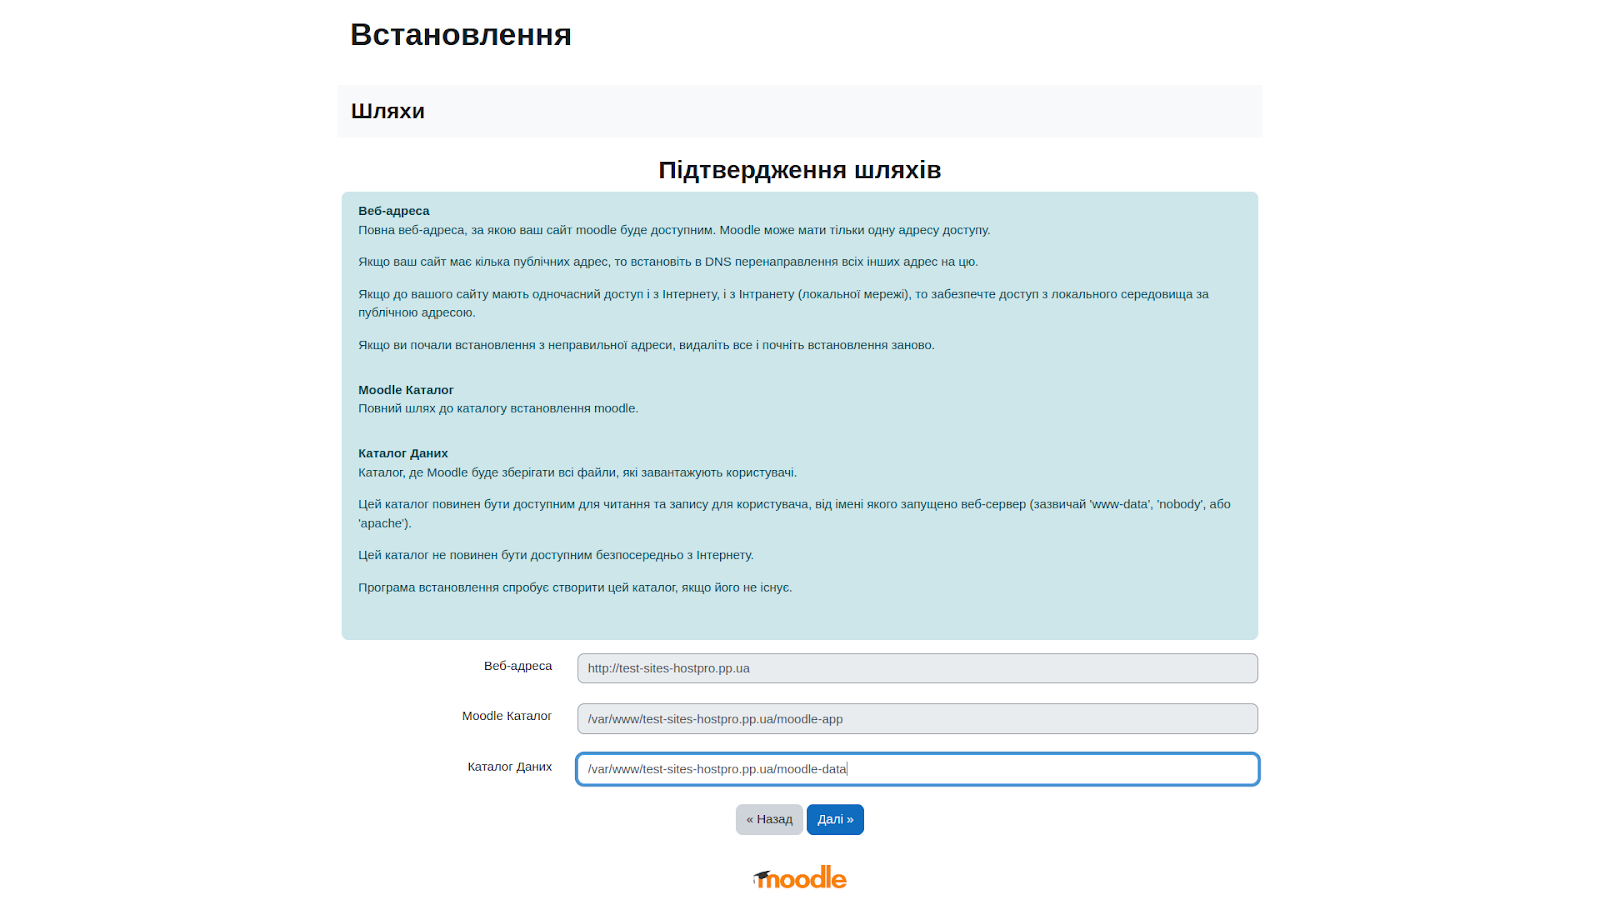Image resolution: width=1600 pixels, height=900 pixels.
Task: Click sentence 'Повна веб-адреса, за якою ваш сайт'
Action: [674, 230]
